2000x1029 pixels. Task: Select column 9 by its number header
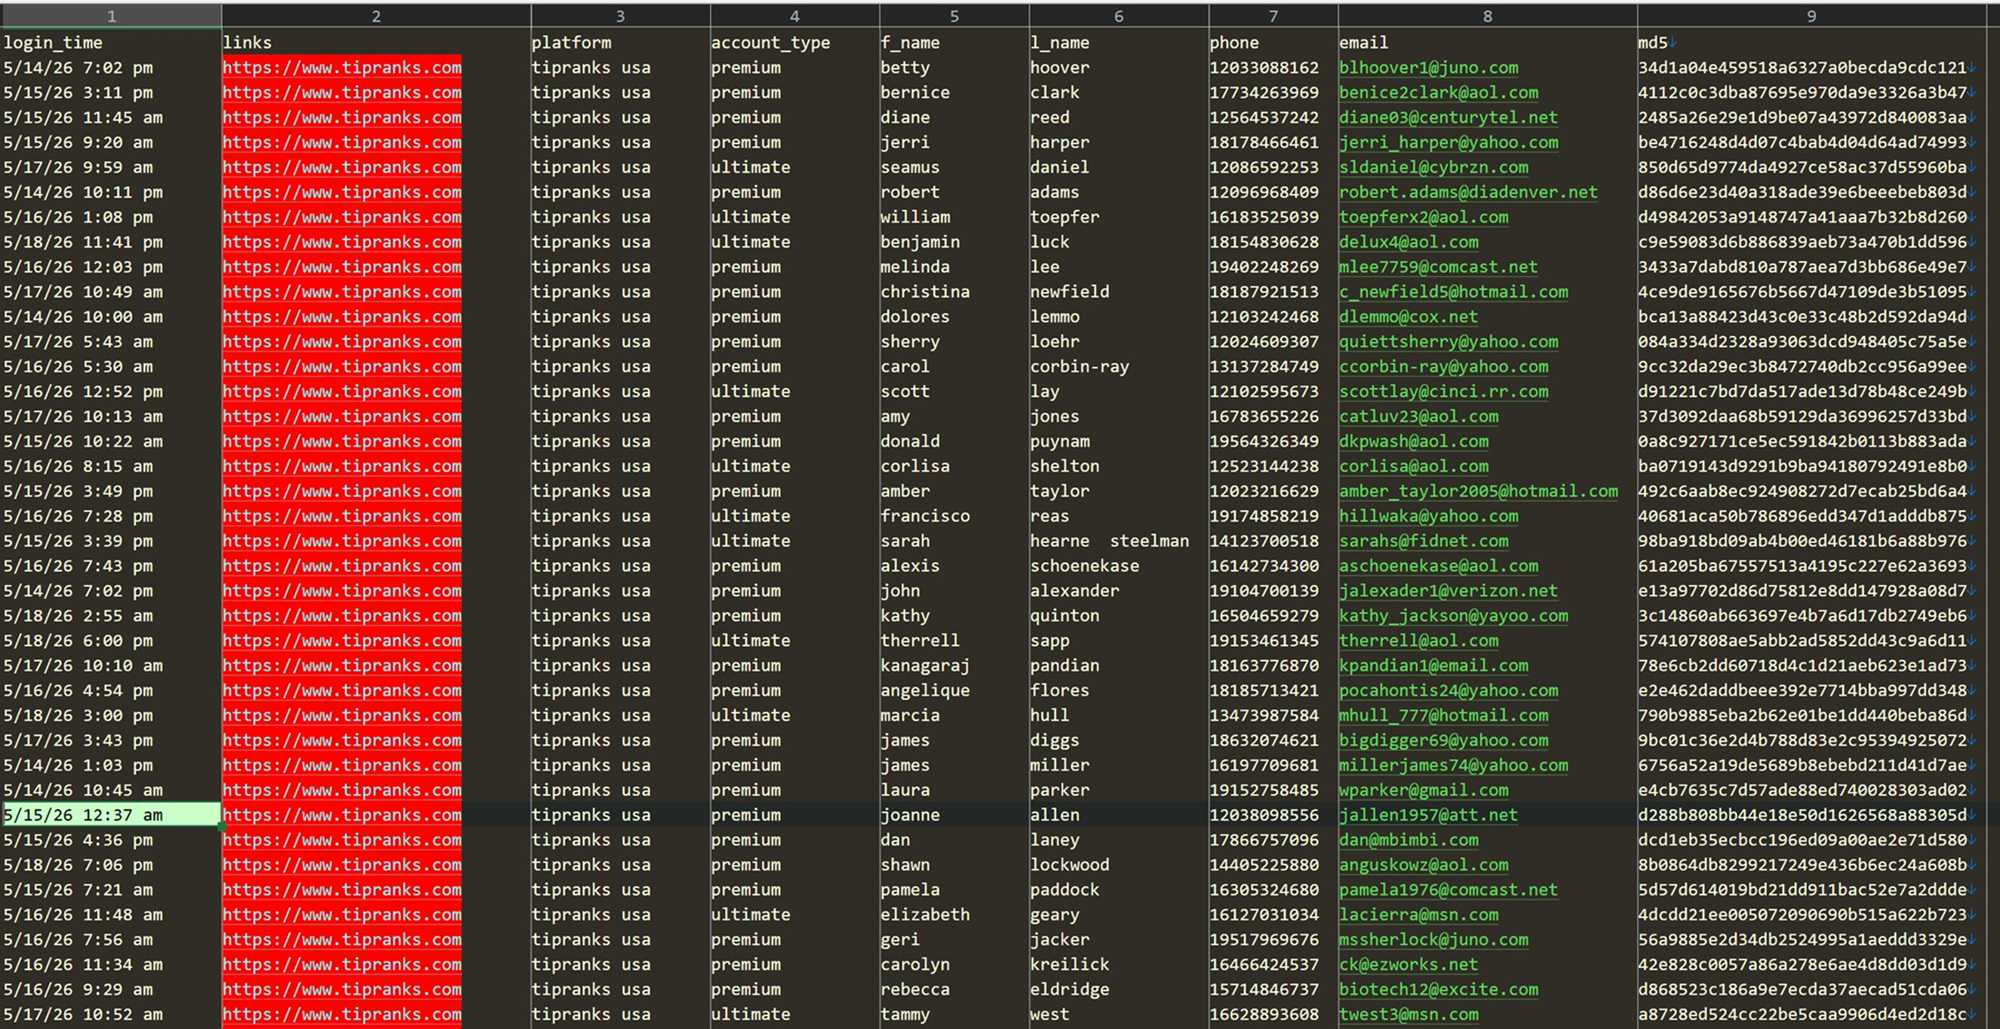pos(1811,16)
